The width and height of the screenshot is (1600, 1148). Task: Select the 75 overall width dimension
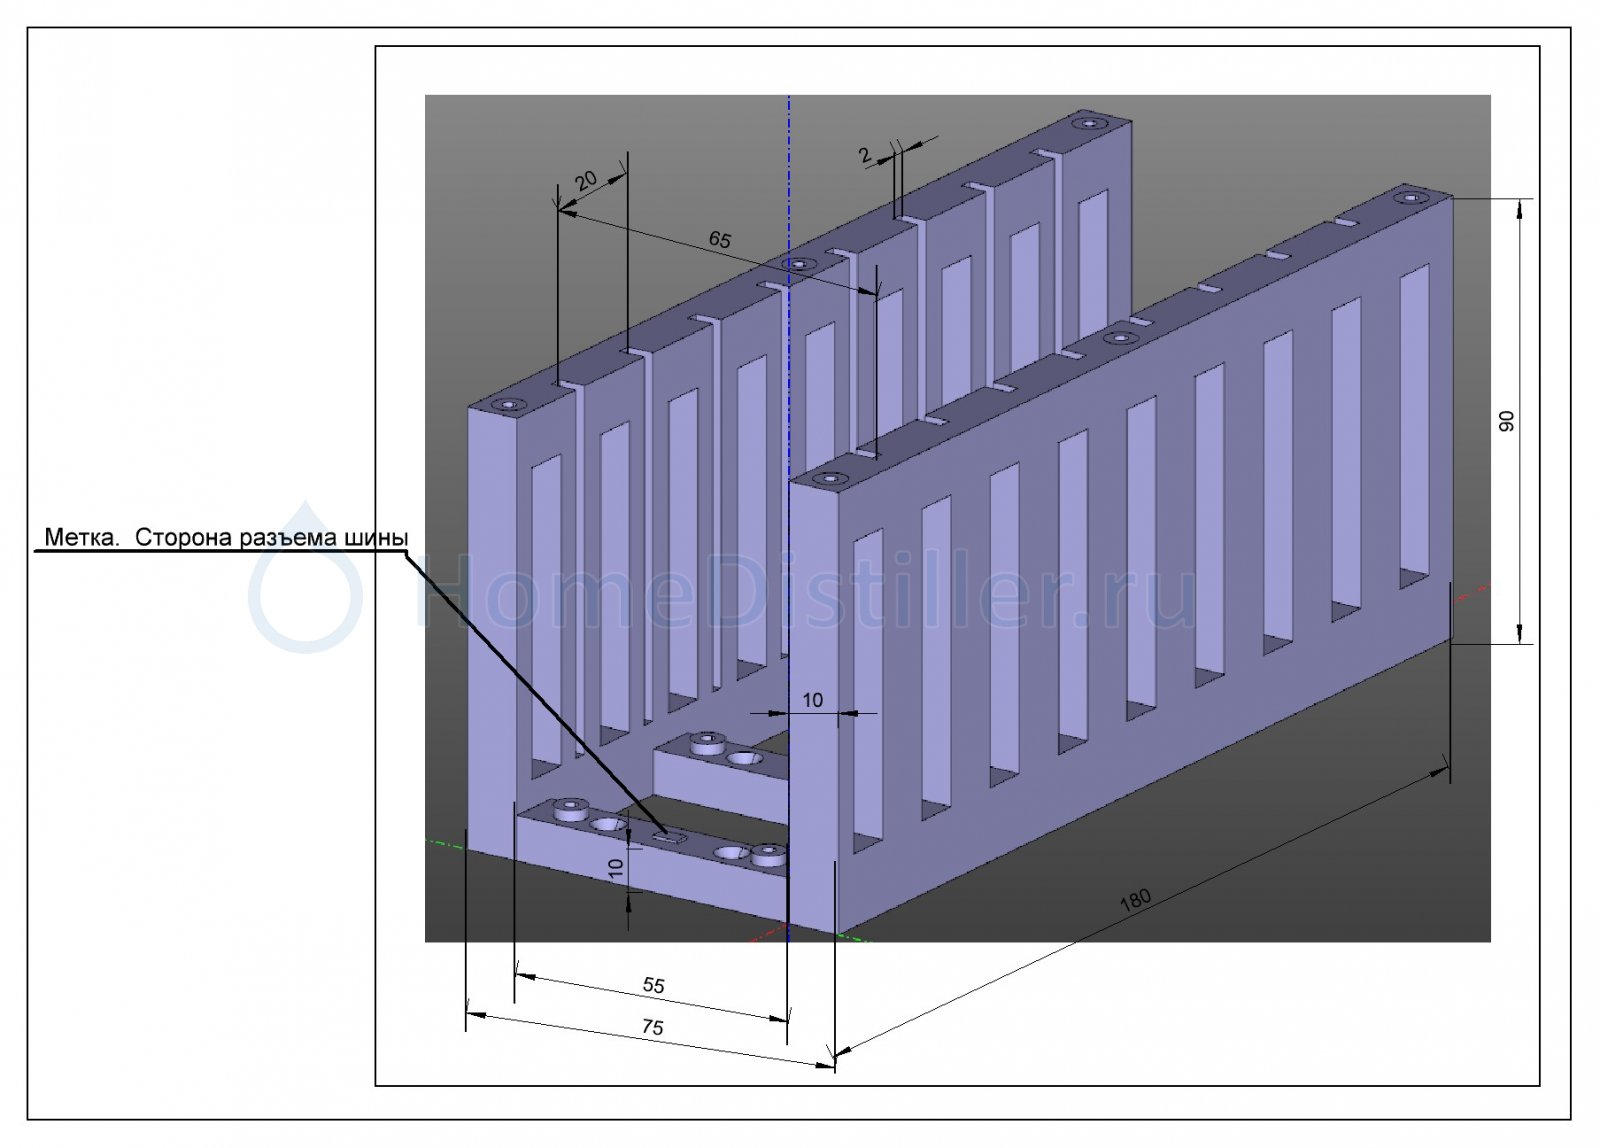(x=652, y=1027)
